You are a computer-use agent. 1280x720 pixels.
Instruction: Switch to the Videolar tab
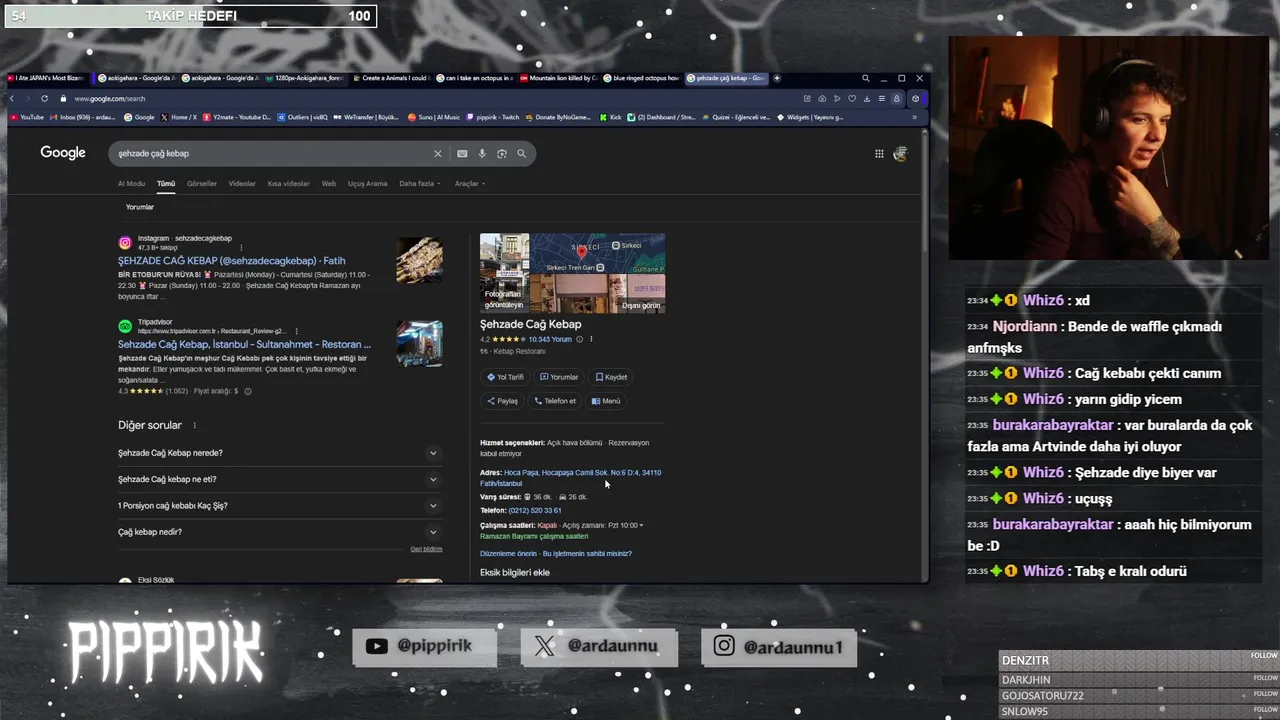click(242, 183)
